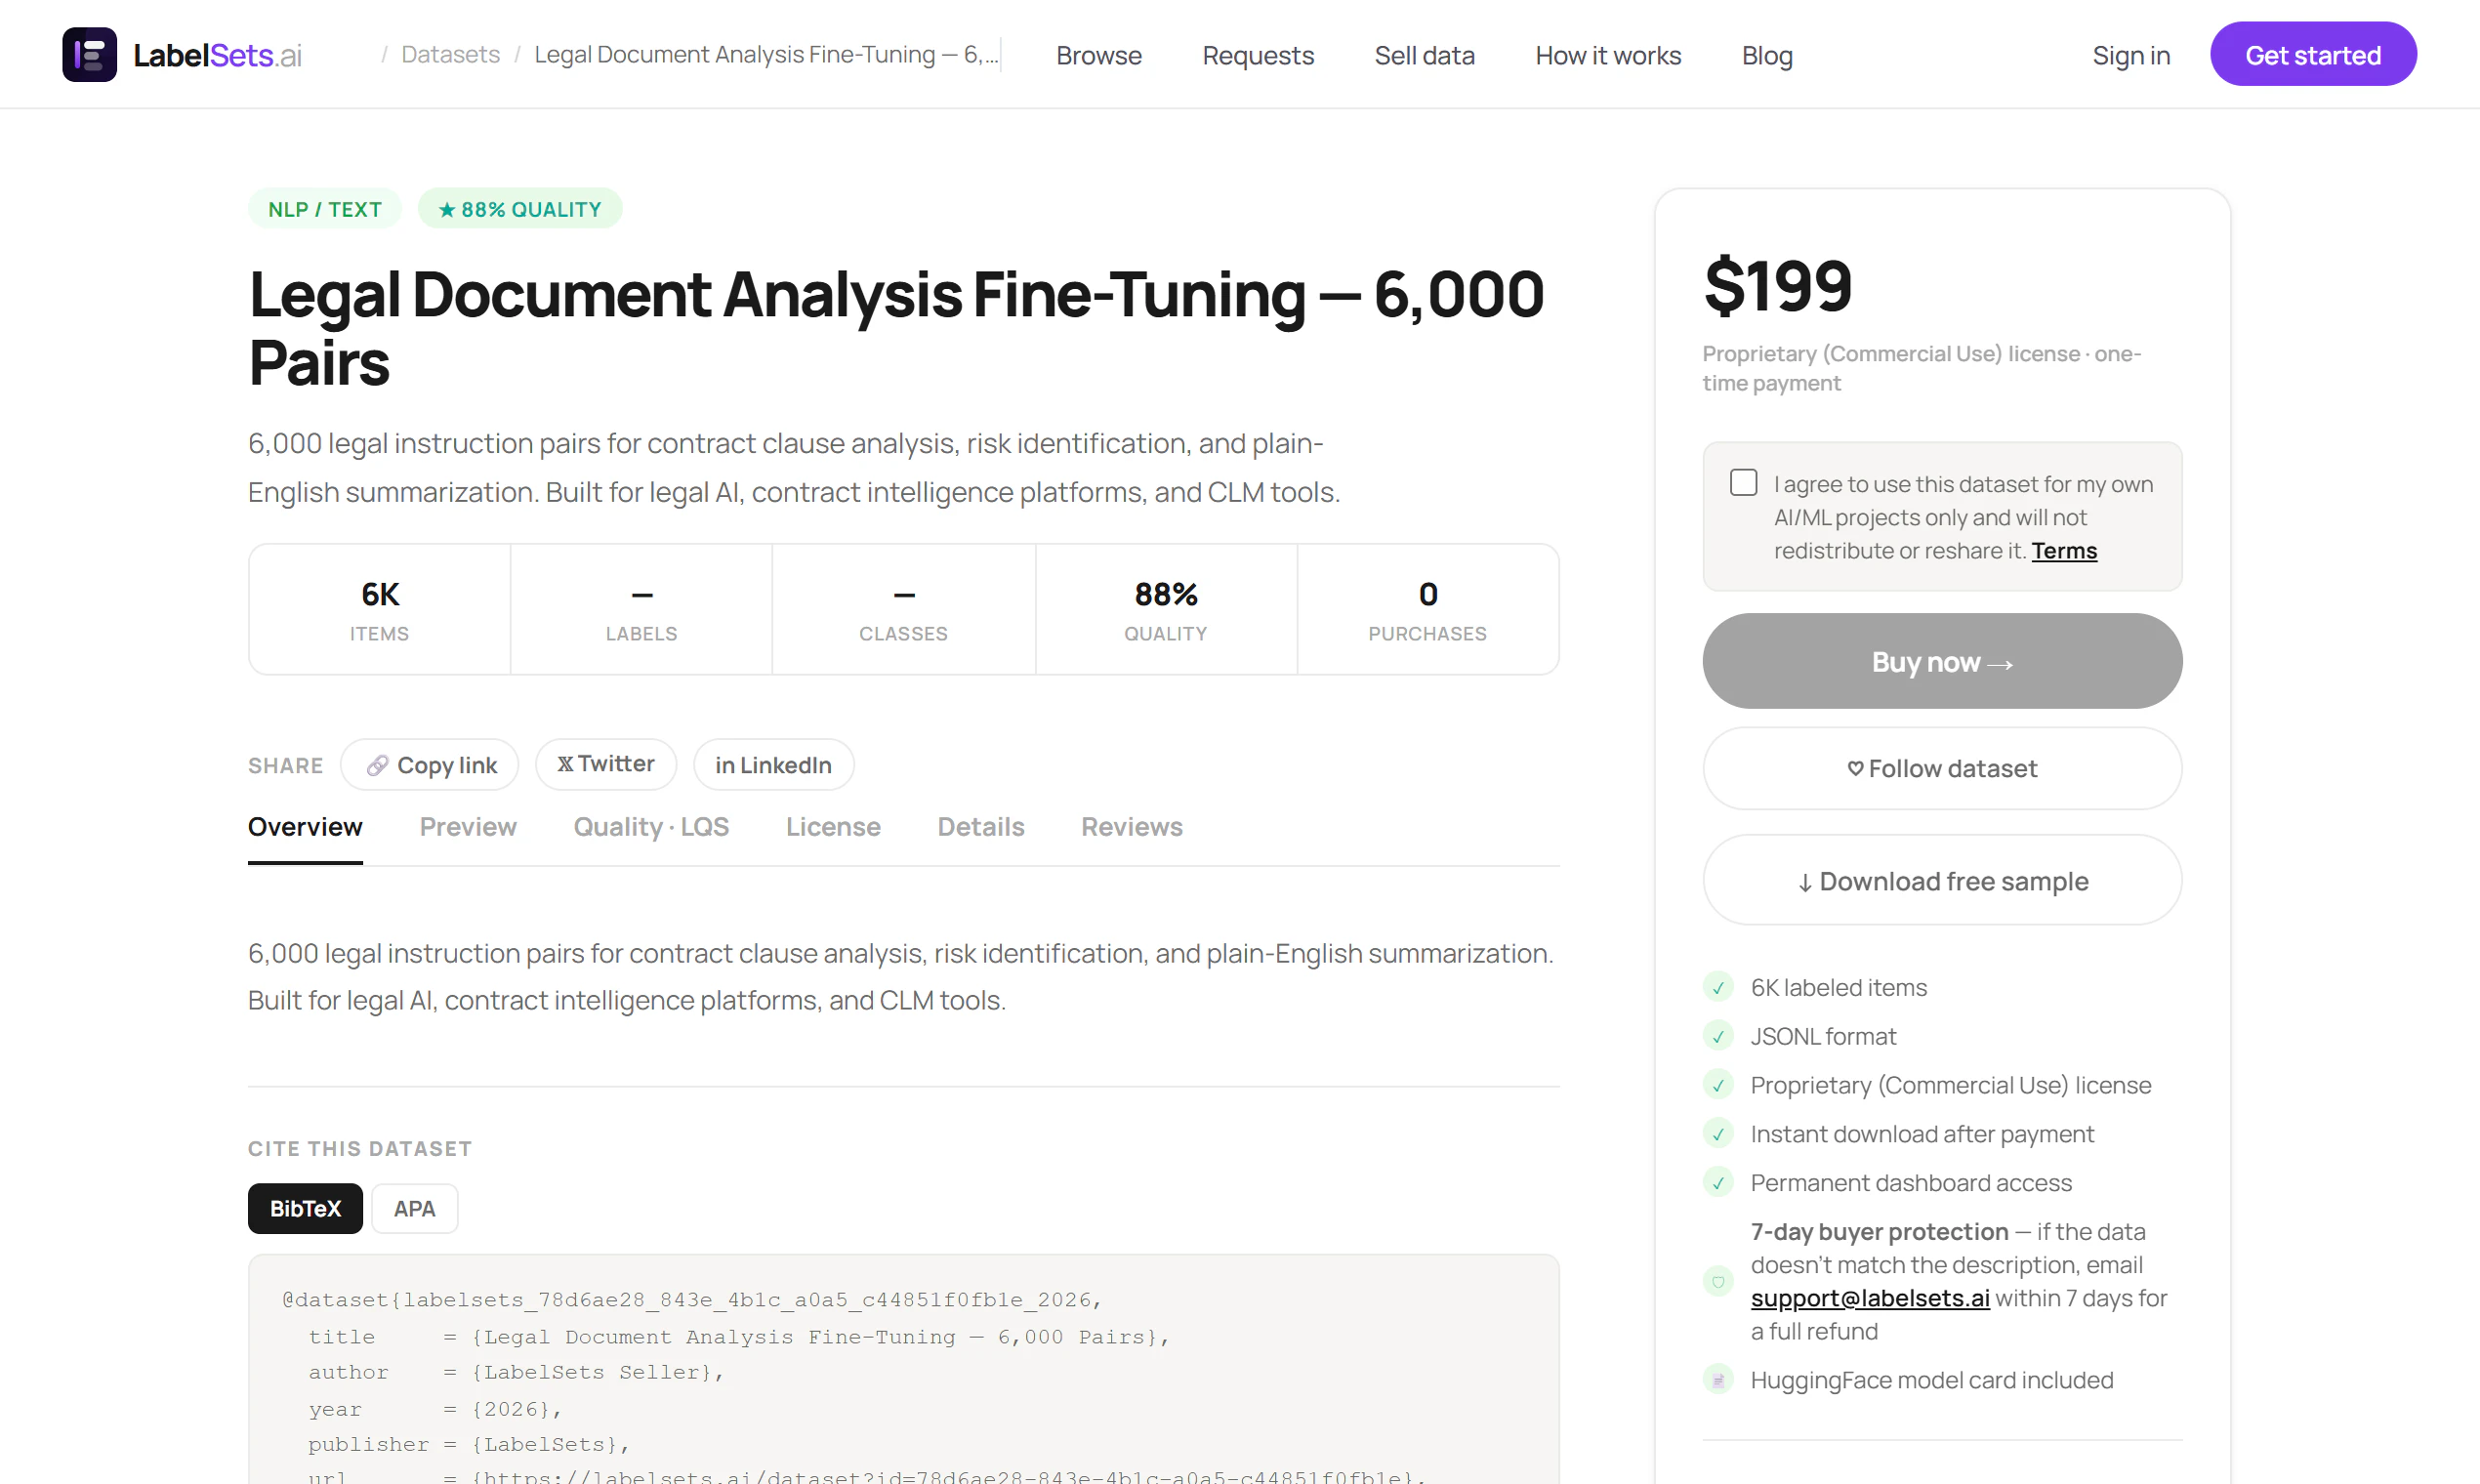Download the free sample file
This screenshot has height=1484, width=2480.
(x=1941, y=881)
